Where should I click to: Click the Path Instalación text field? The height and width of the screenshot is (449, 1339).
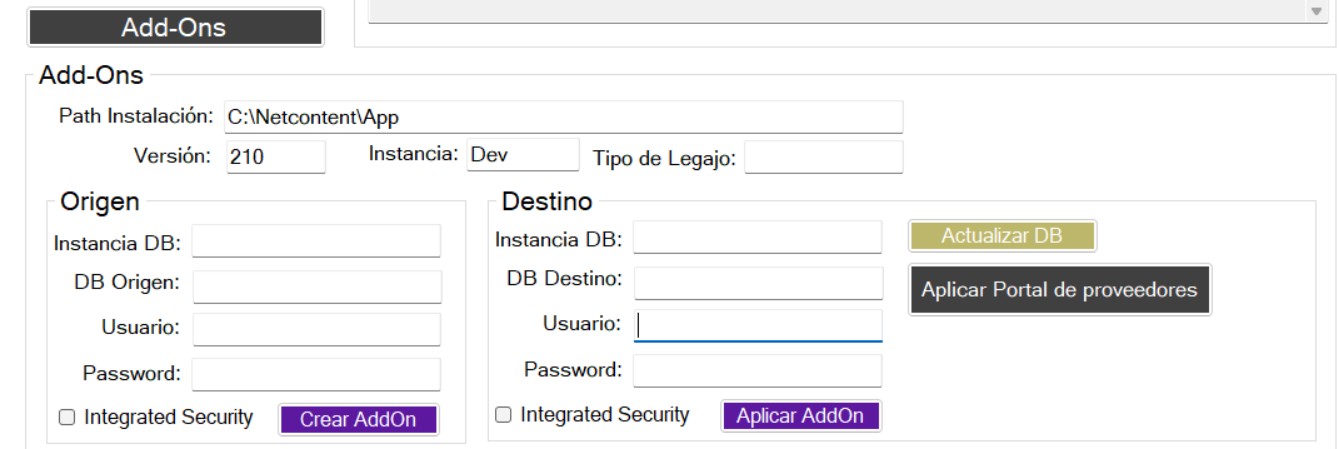[563, 117]
